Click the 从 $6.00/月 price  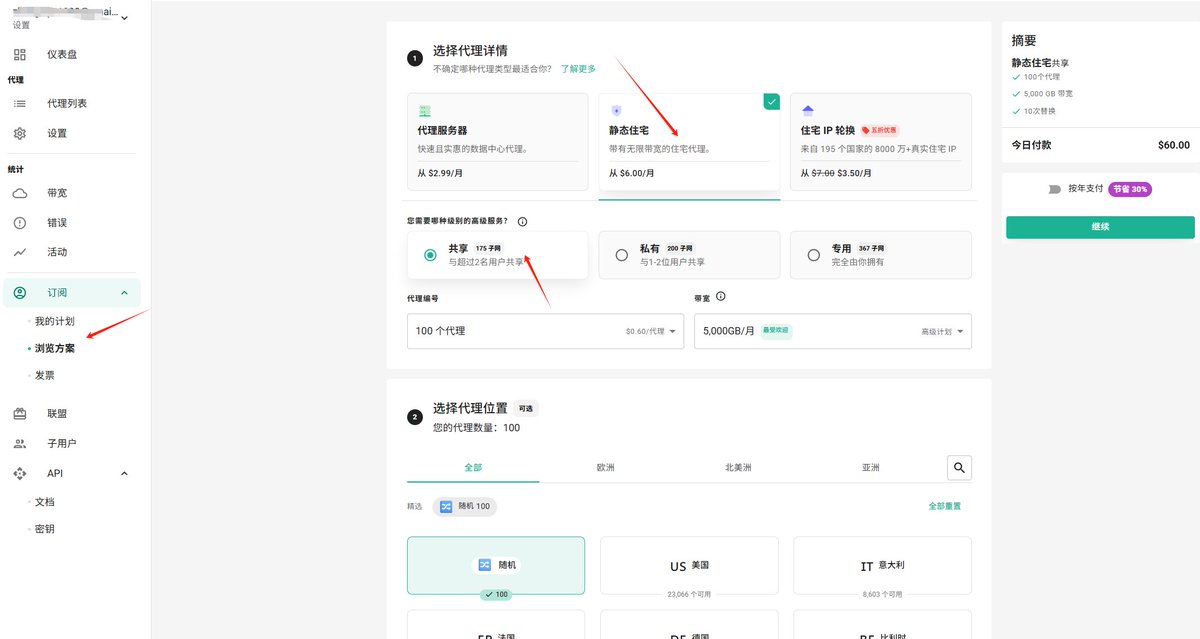pyautogui.click(x=632, y=173)
